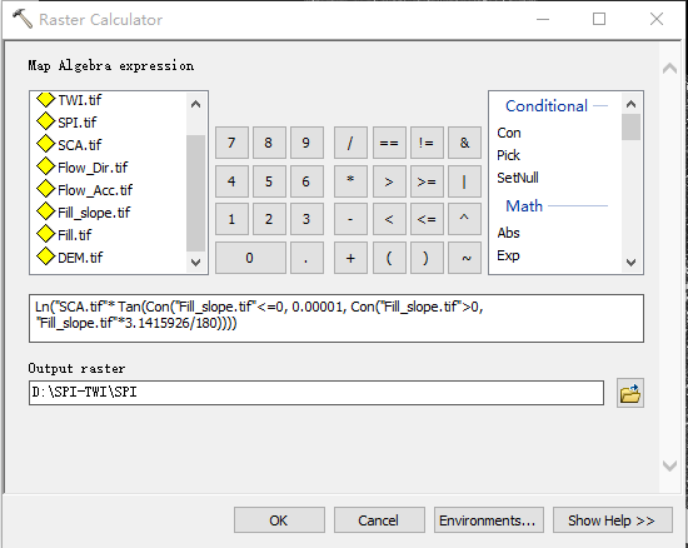Insert the division operator

click(x=351, y=143)
